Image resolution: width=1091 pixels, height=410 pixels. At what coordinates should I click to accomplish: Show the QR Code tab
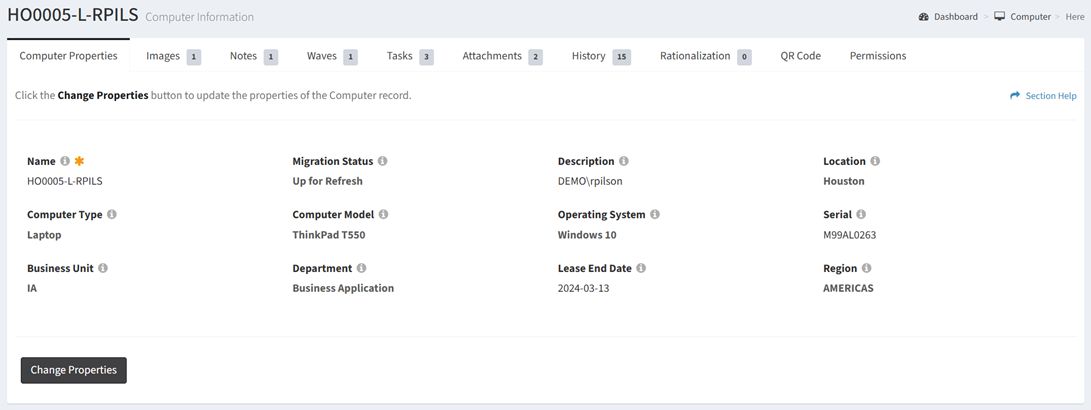point(800,57)
